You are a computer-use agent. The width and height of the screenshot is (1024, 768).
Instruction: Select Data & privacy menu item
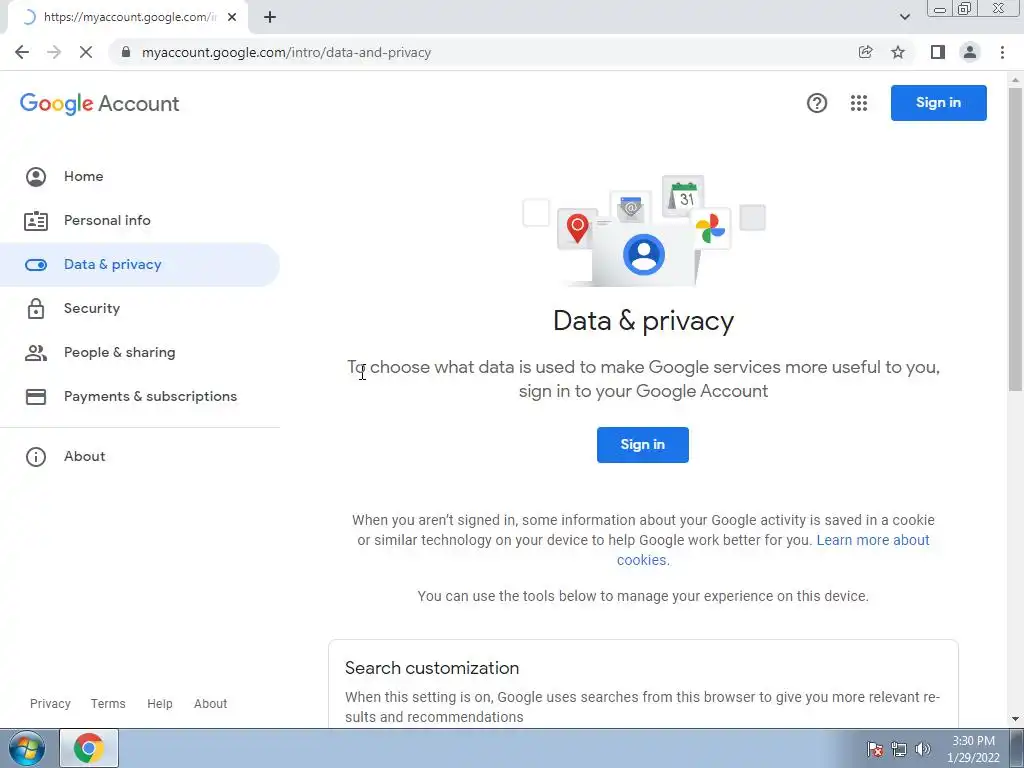tap(140, 264)
